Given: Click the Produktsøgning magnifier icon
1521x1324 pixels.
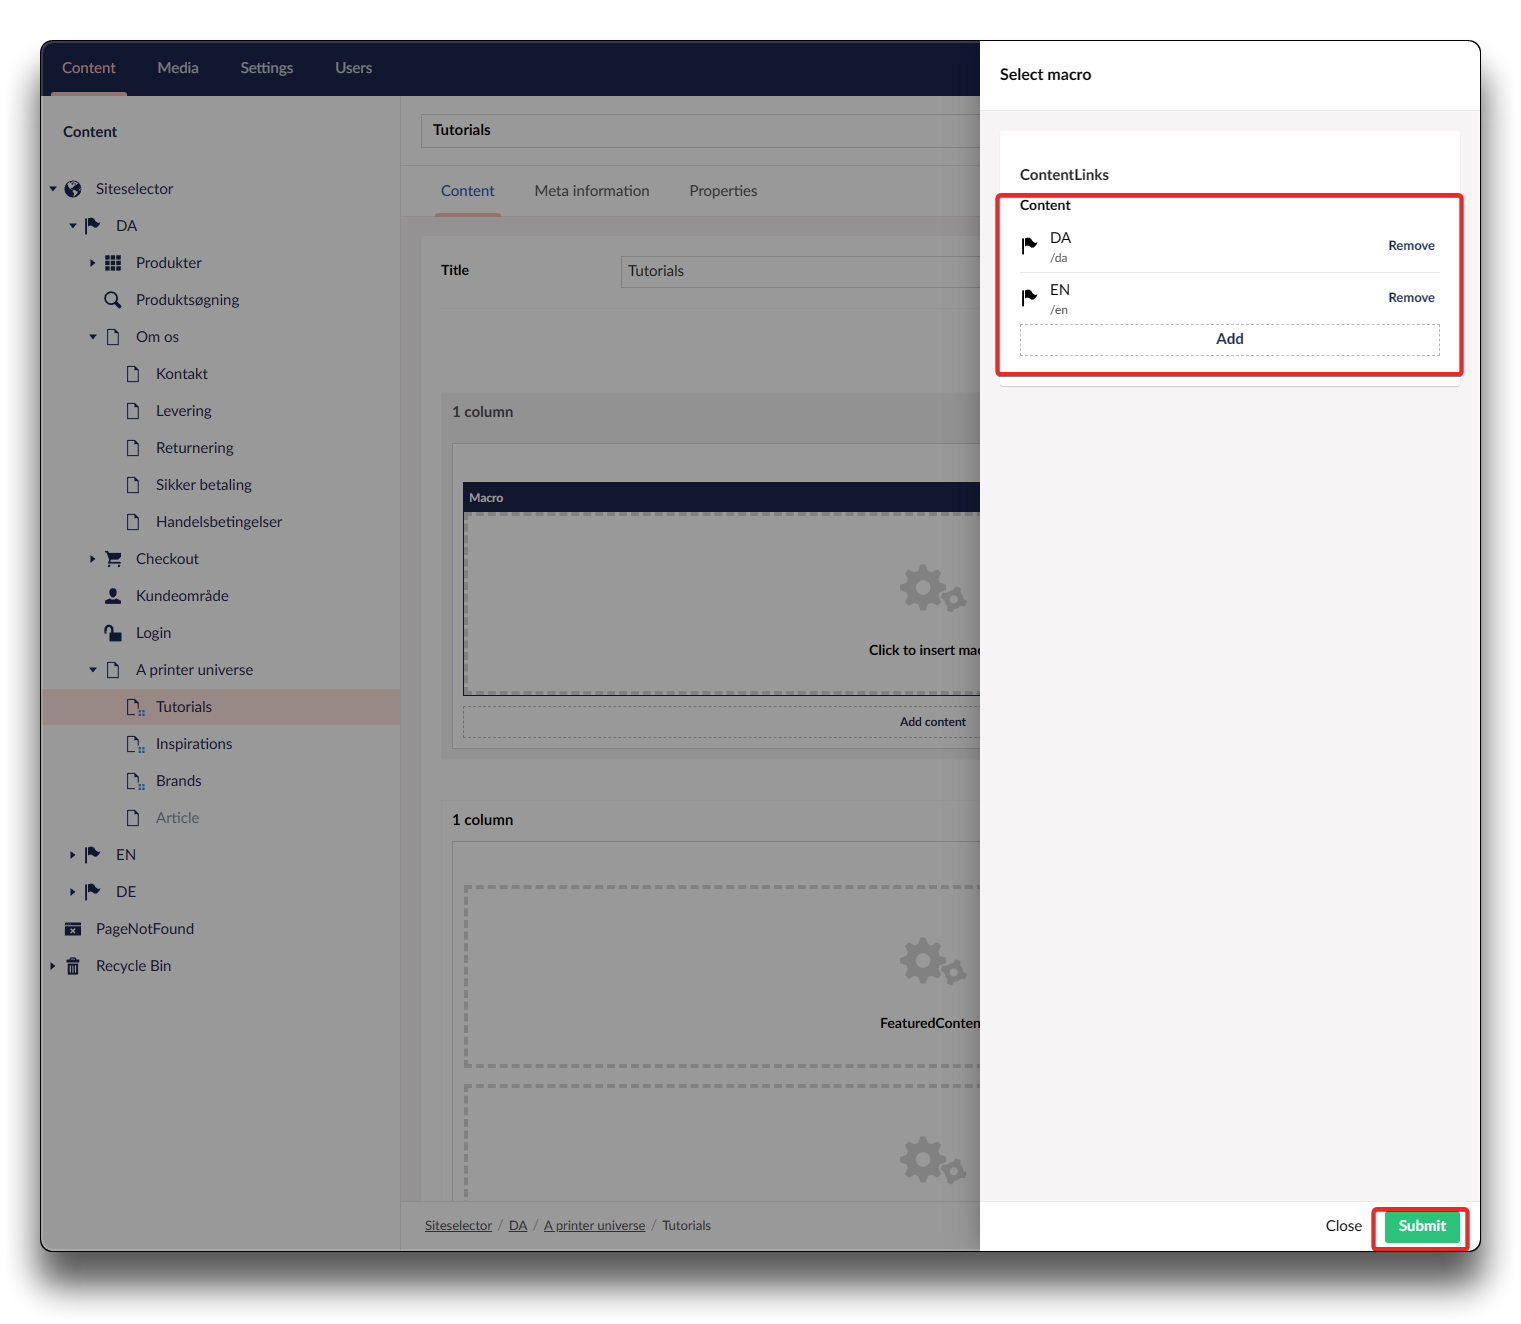Looking at the screenshot, I should point(113,300).
